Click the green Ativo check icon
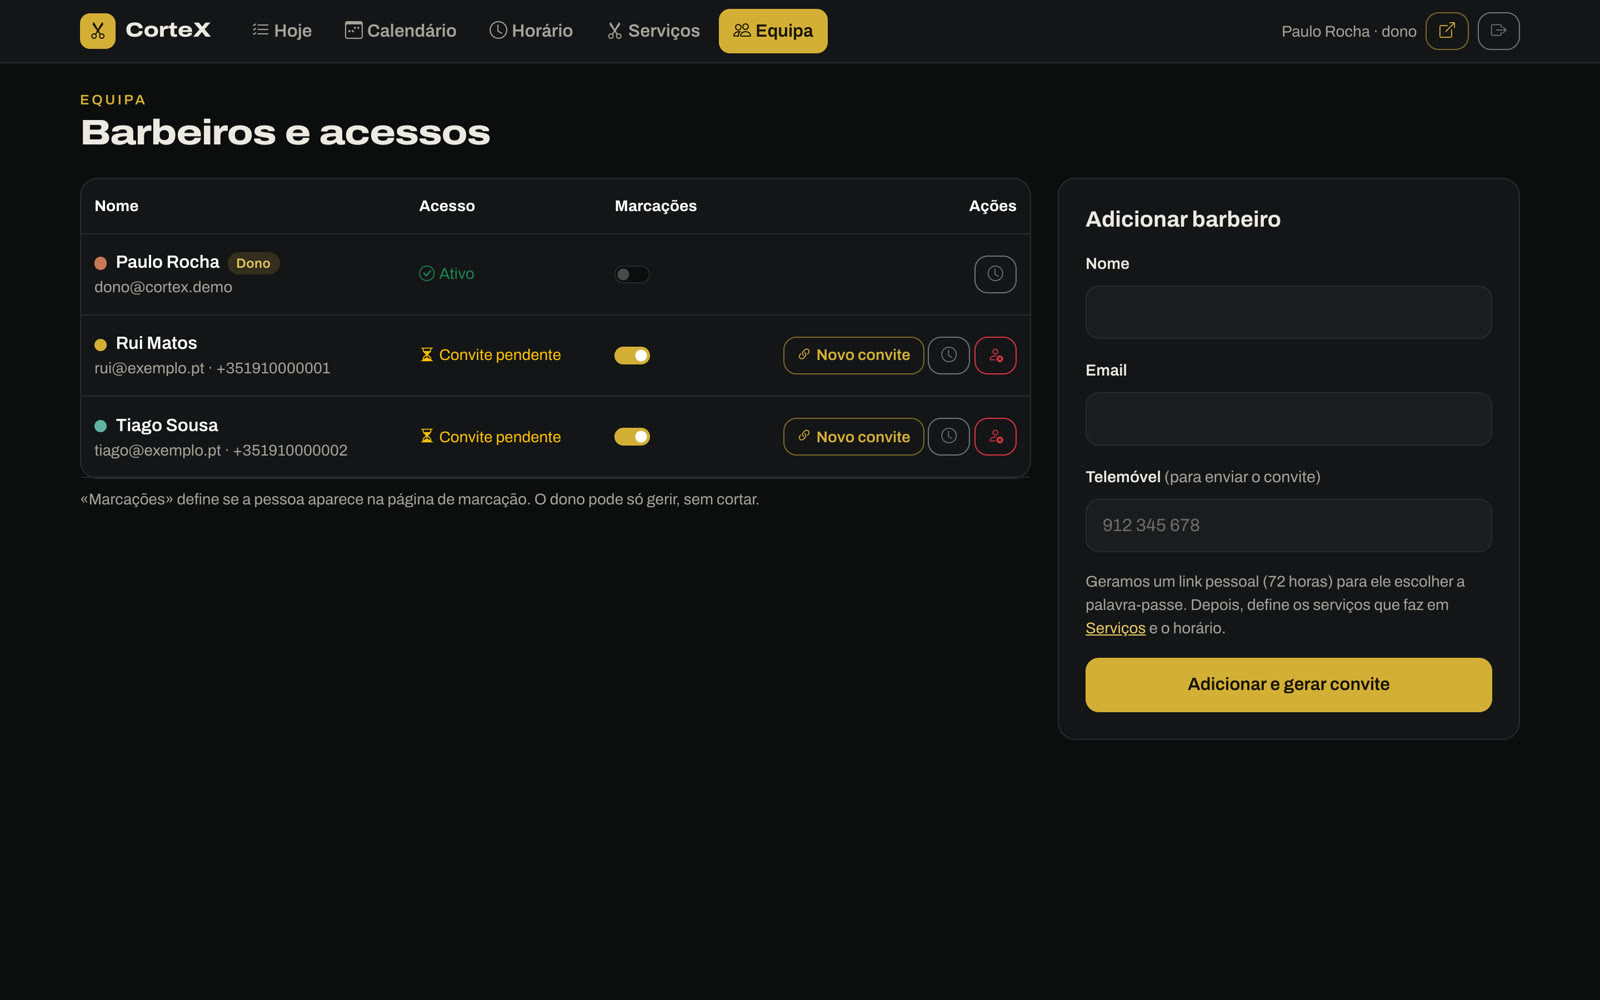This screenshot has width=1600, height=1000. 427,274
